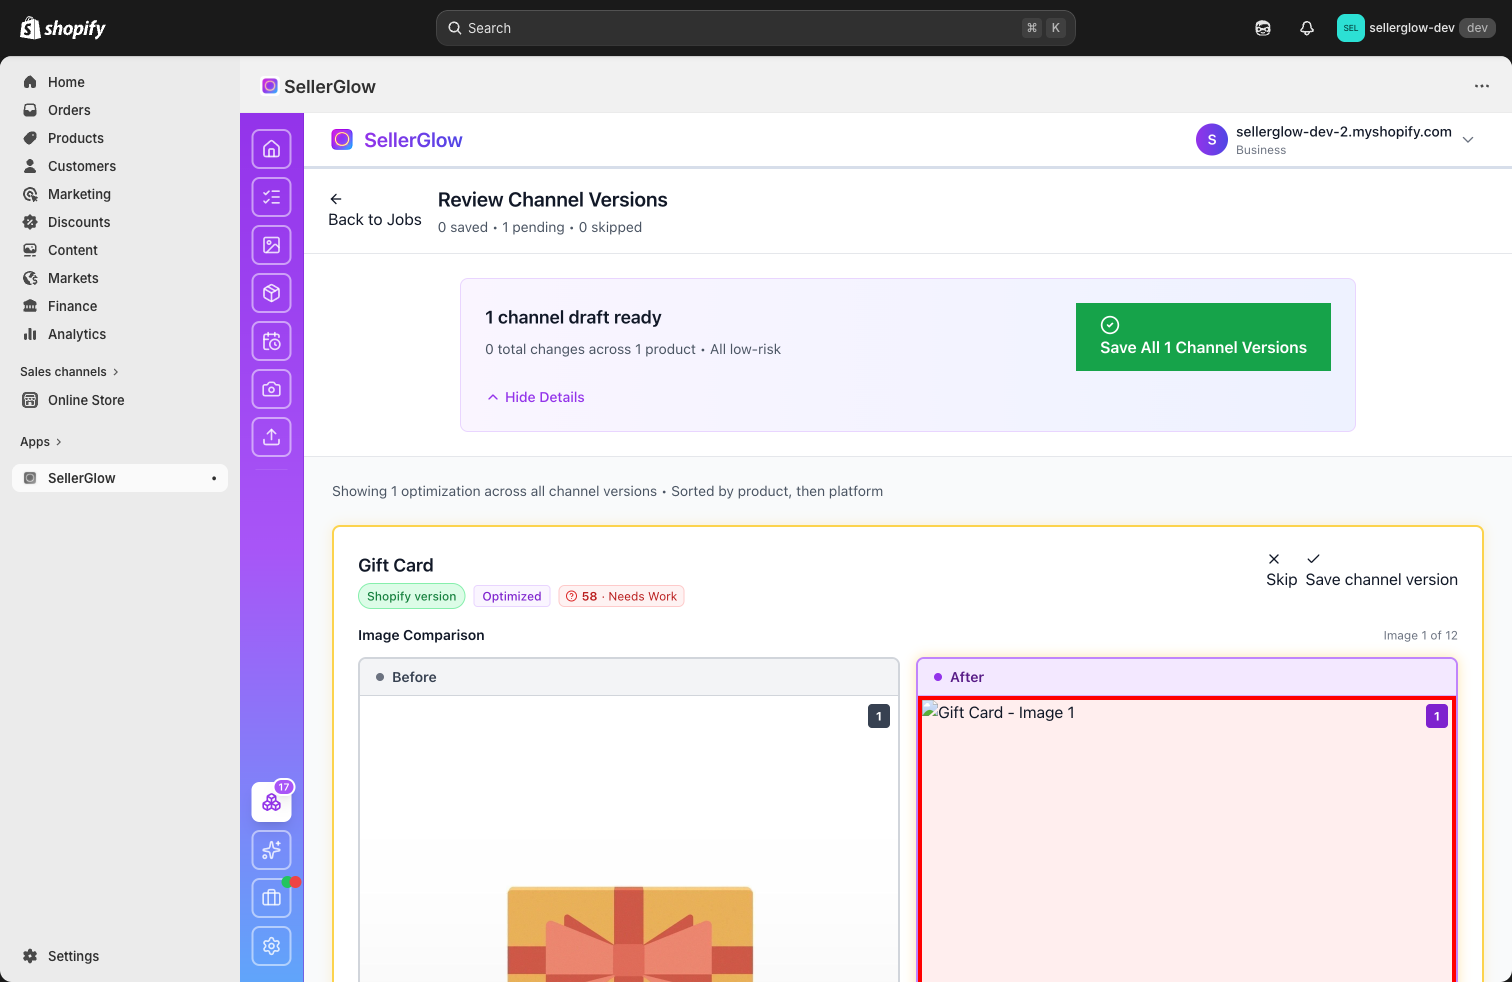Go Back to Jobs
This screenshot has height=982, width=1512.
(374, 210)
